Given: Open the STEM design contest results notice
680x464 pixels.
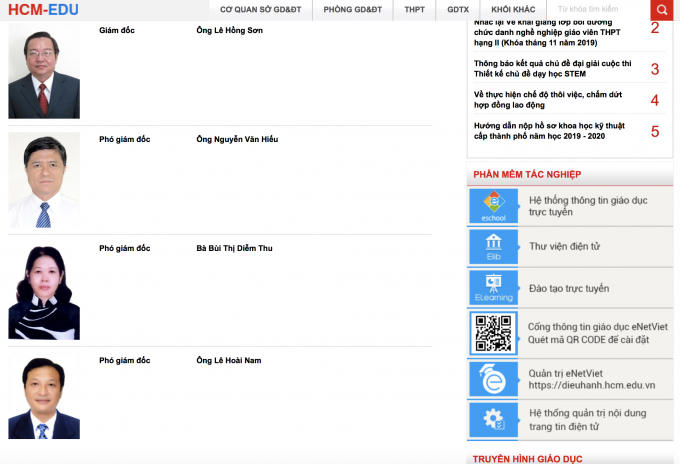Looking at the screenshot, I should point(552,68).
